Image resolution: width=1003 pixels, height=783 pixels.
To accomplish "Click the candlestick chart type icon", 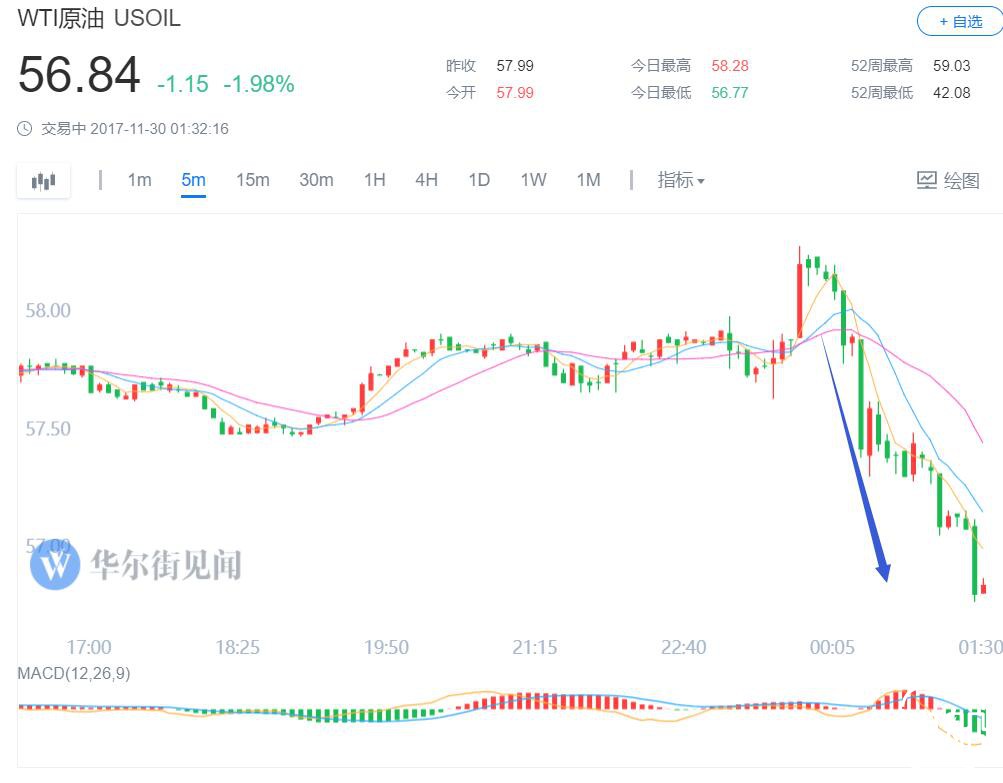I will 43,181.
